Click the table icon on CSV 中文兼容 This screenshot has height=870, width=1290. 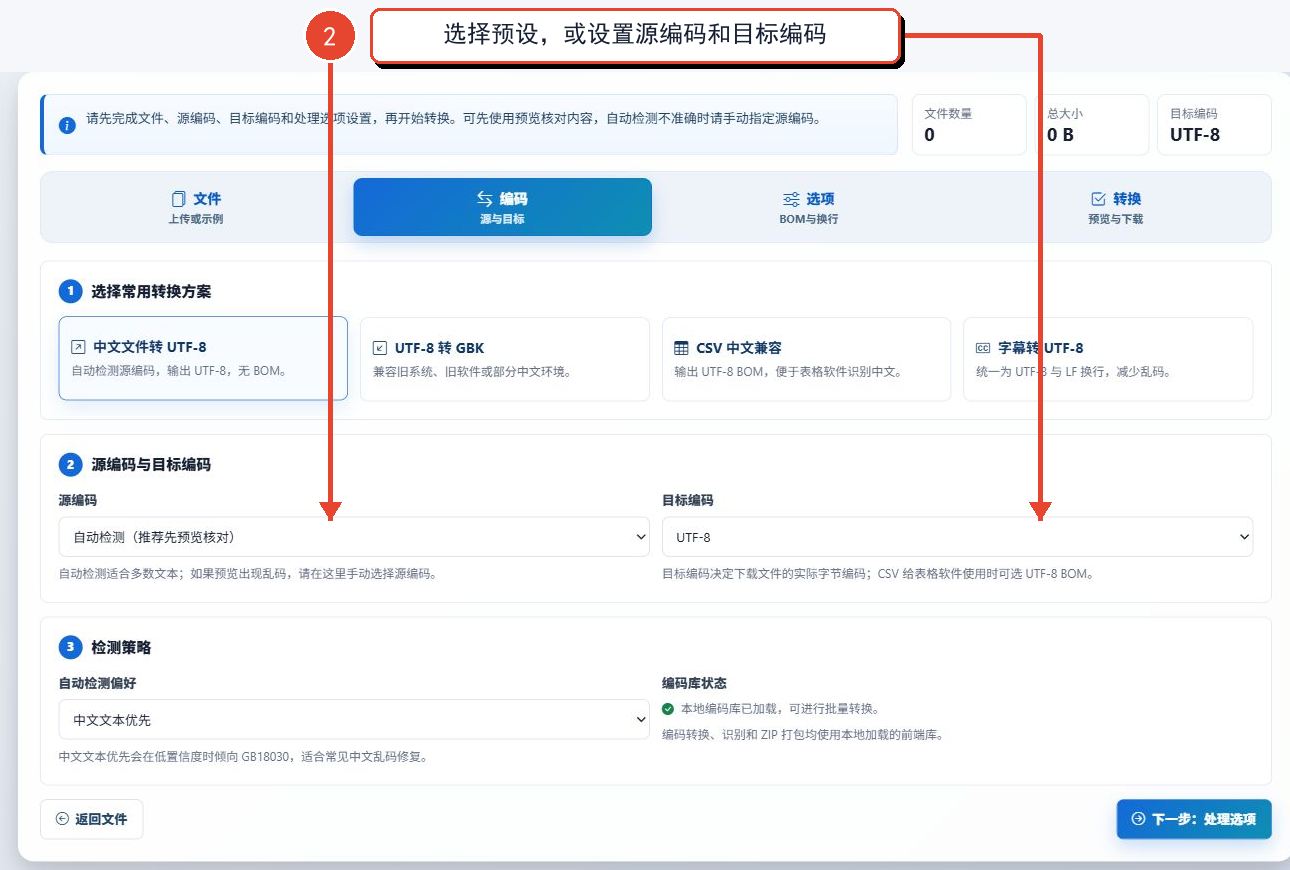(x=681, y=348)
